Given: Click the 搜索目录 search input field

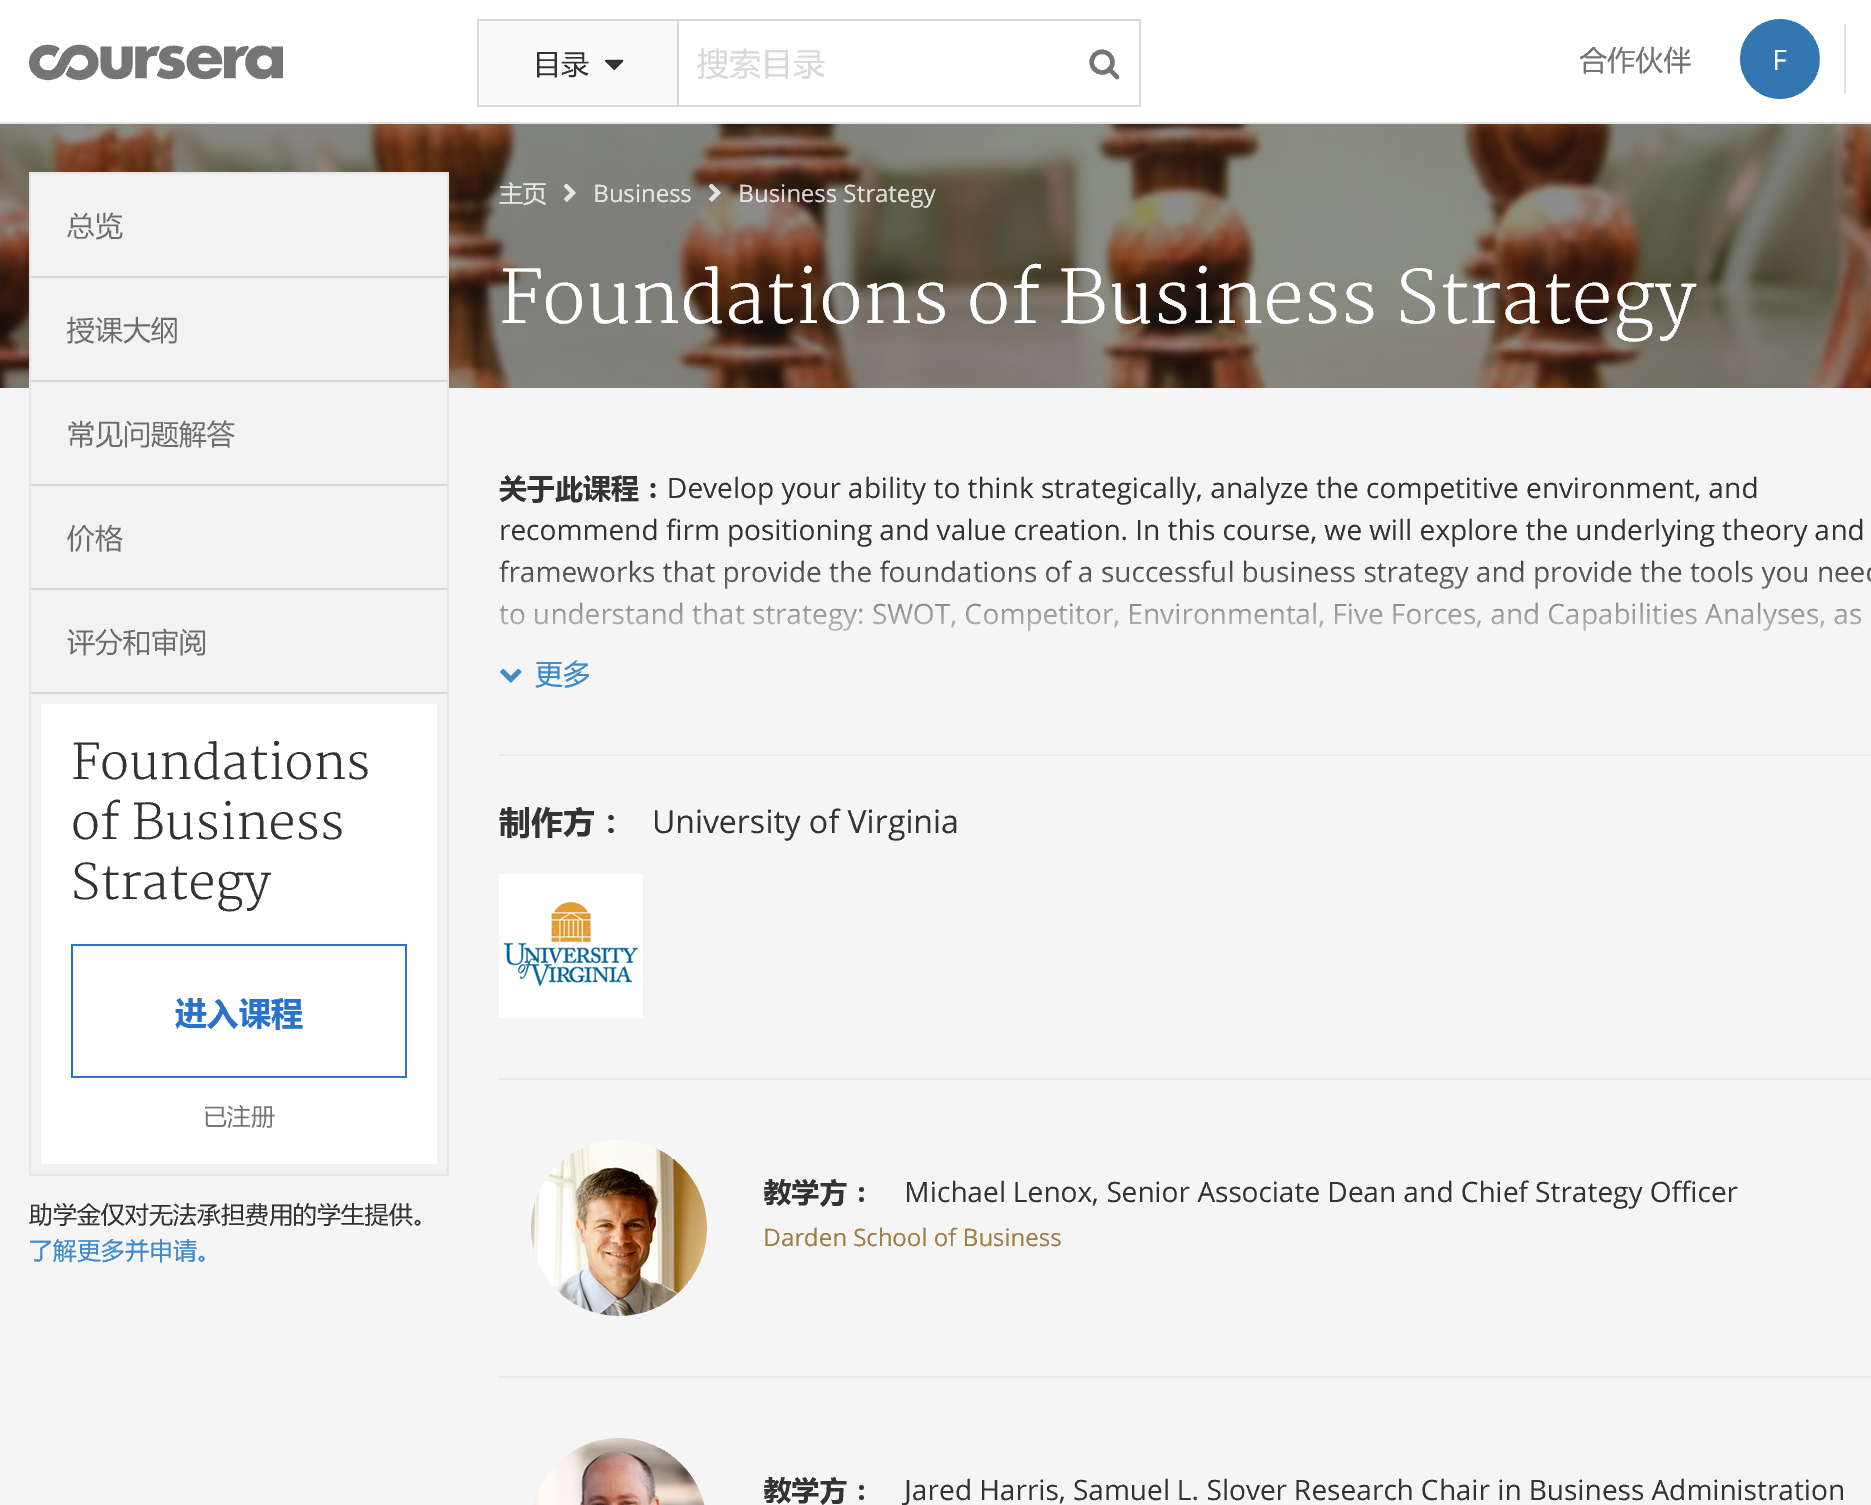Looking at the screenshot, I should [880, 64].
